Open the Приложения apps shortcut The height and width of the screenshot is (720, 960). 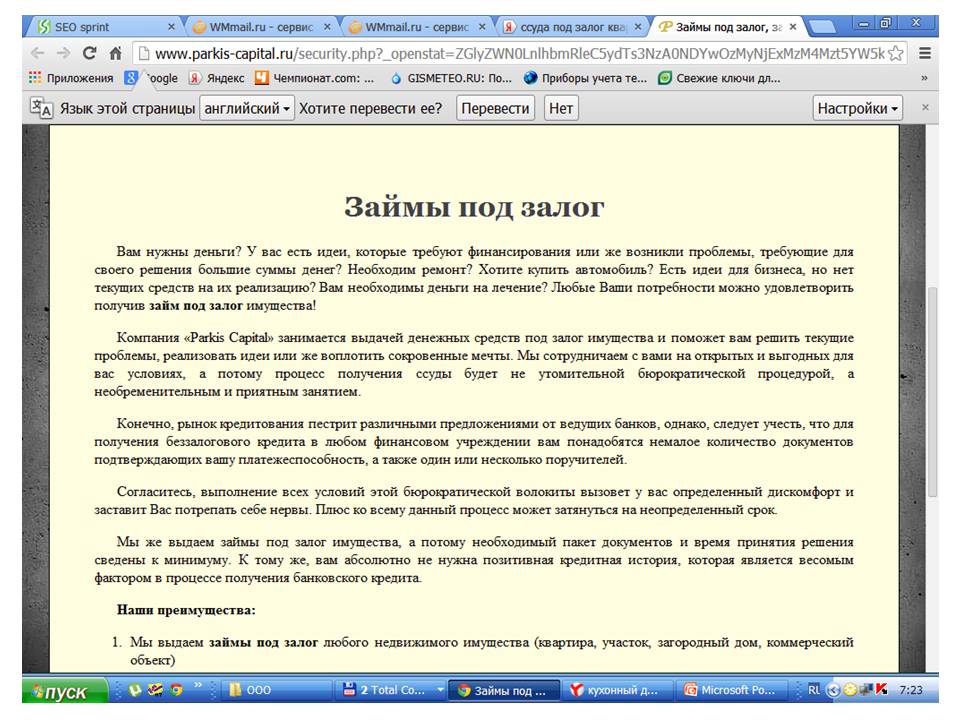point(71,78)
